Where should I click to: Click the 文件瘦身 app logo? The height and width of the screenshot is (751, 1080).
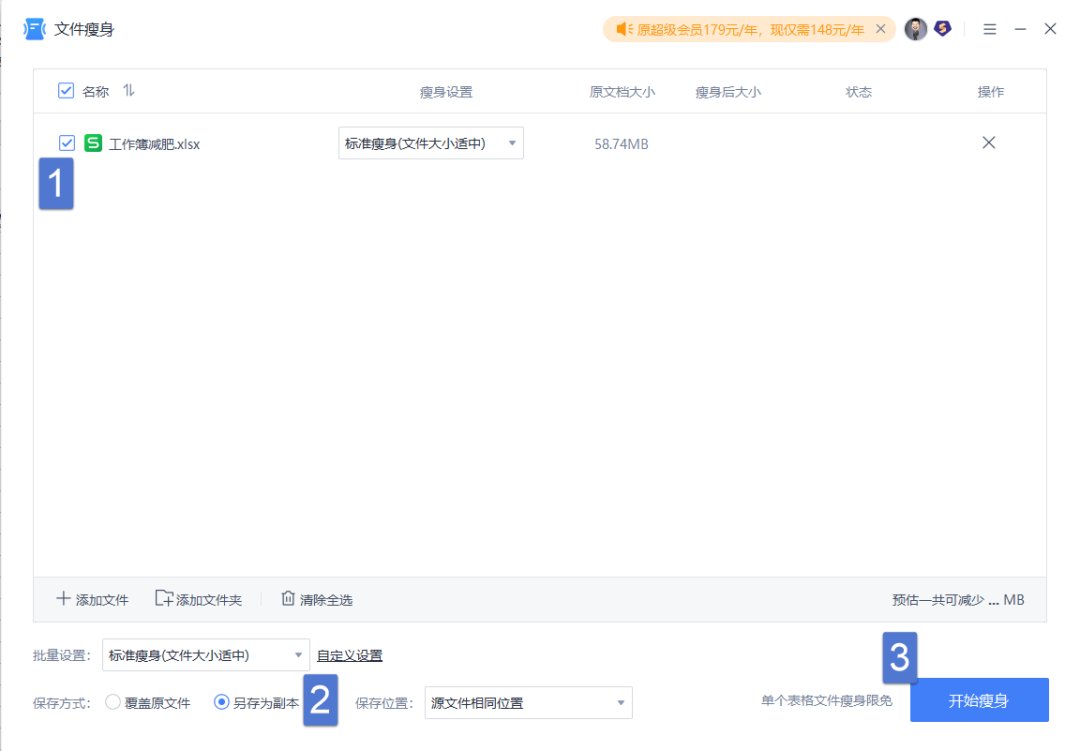pyautogui.click(x=34, y=29)
